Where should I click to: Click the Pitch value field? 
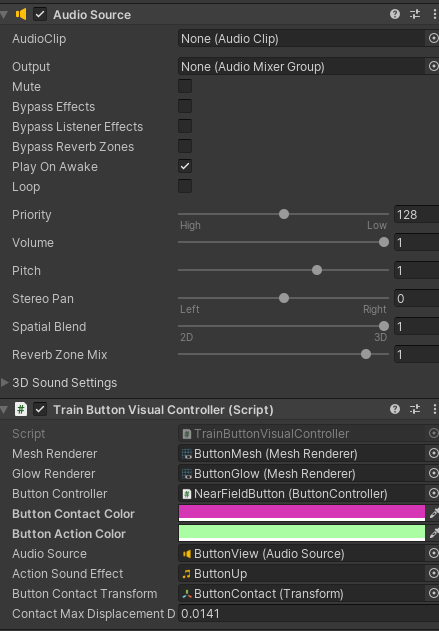416,270
